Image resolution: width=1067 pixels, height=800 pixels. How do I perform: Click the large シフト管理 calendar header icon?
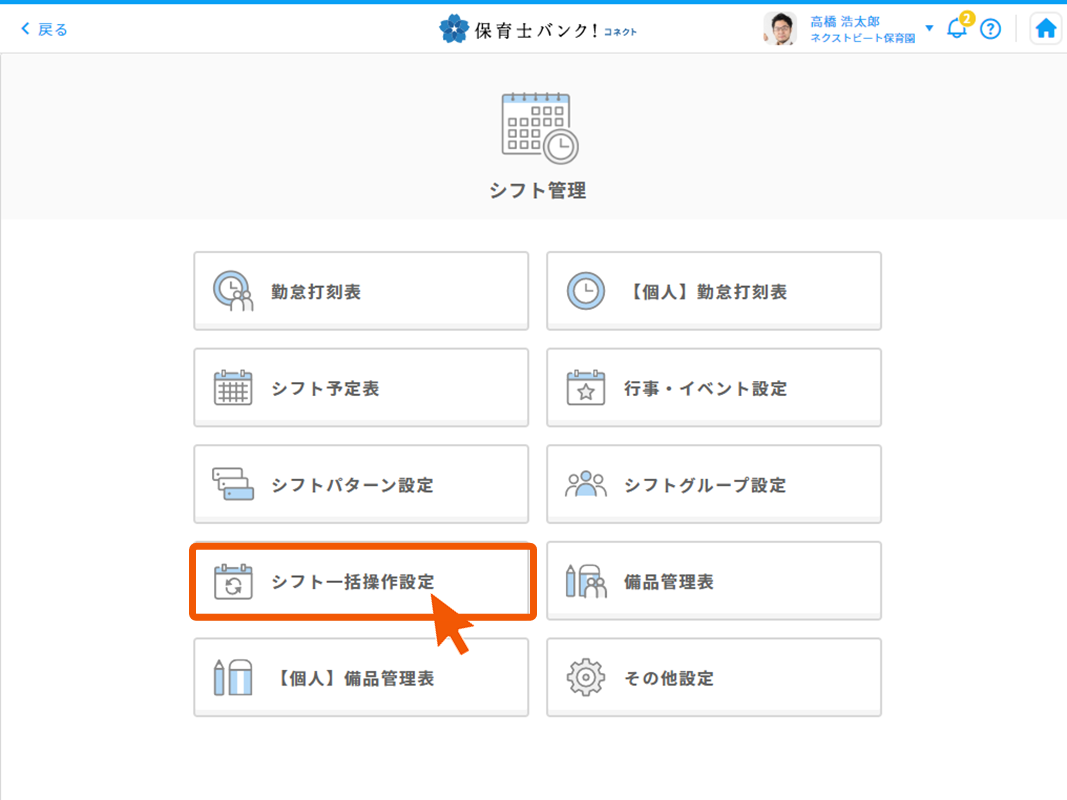pos(538,127)
